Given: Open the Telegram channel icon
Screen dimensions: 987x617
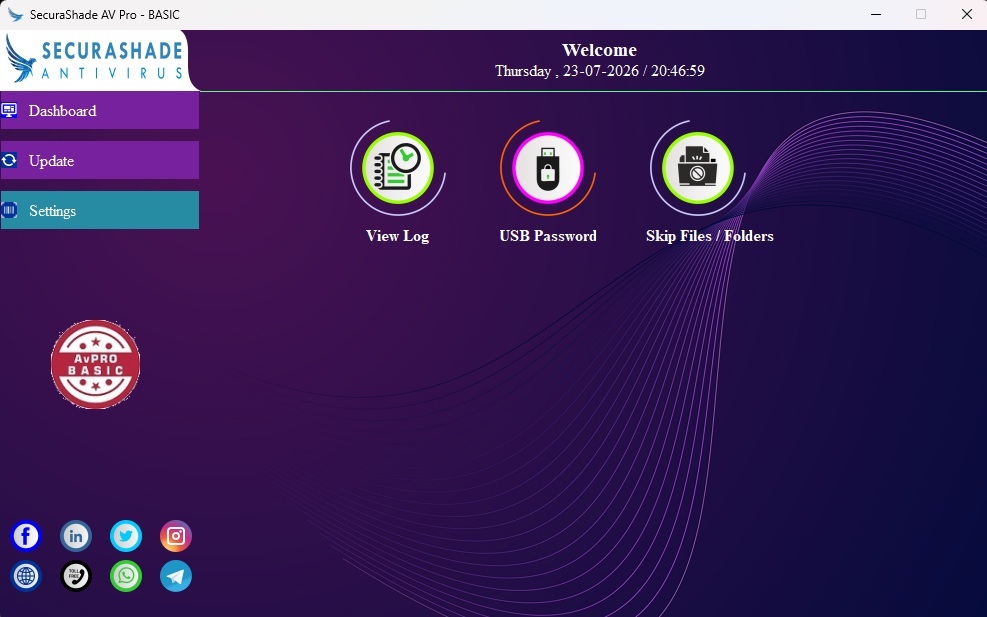Looking at the screenshot, I should pyautogui.click(x=176, y=576).
